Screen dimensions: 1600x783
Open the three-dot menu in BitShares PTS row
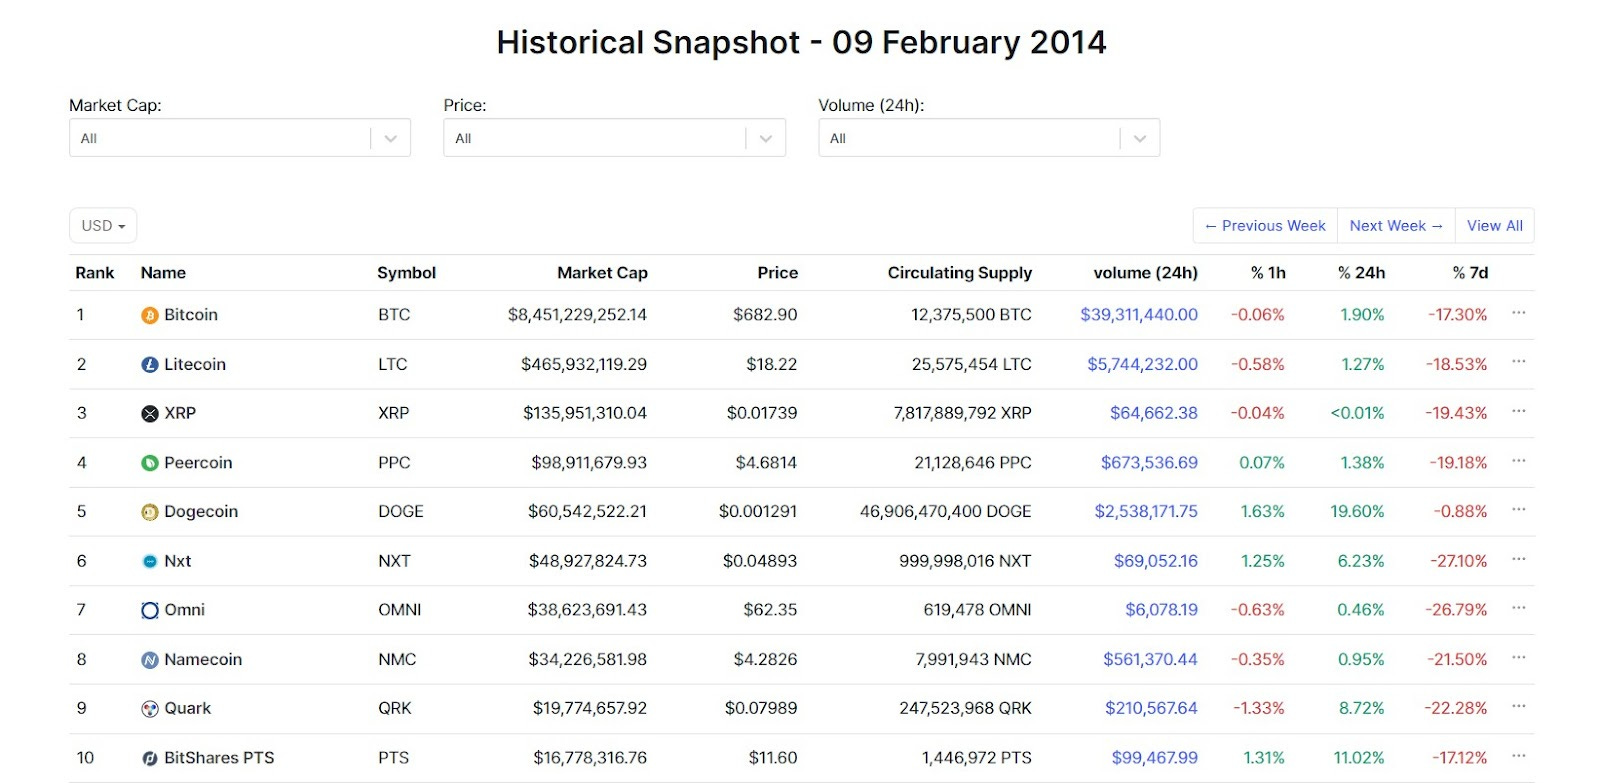click(x=1519, y=756)
